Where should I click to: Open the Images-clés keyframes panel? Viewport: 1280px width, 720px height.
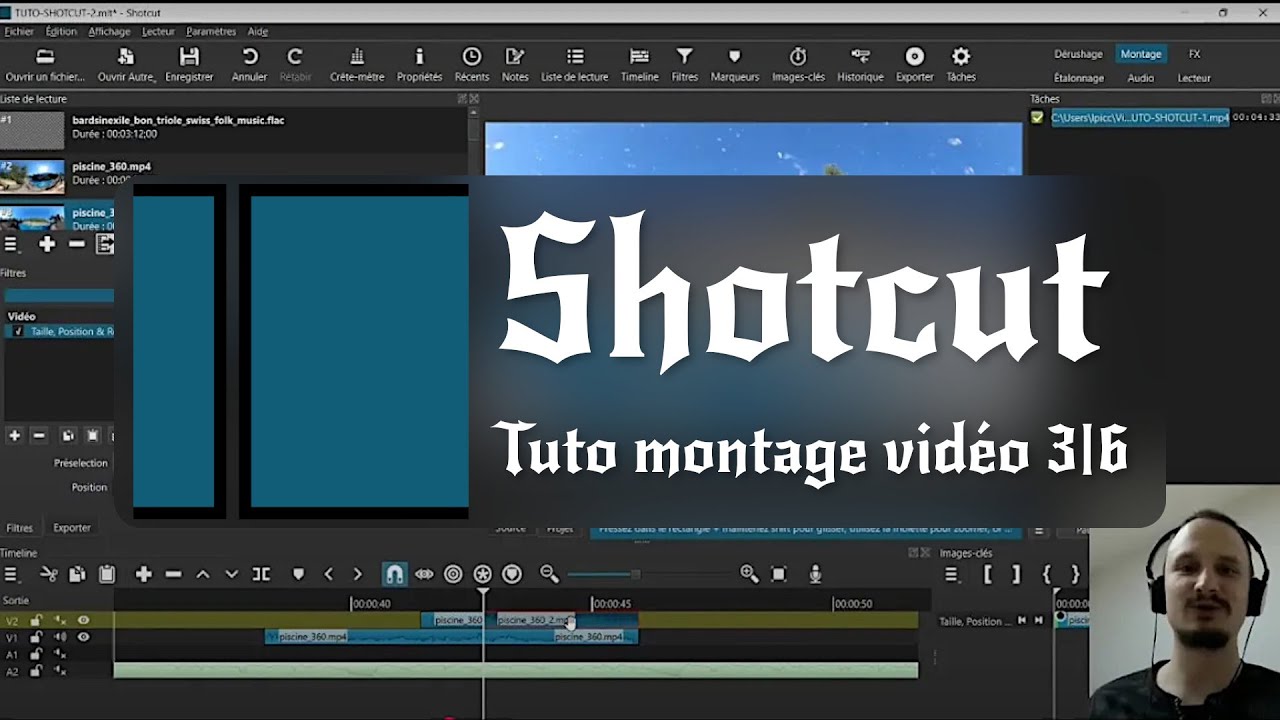point(798,65)
